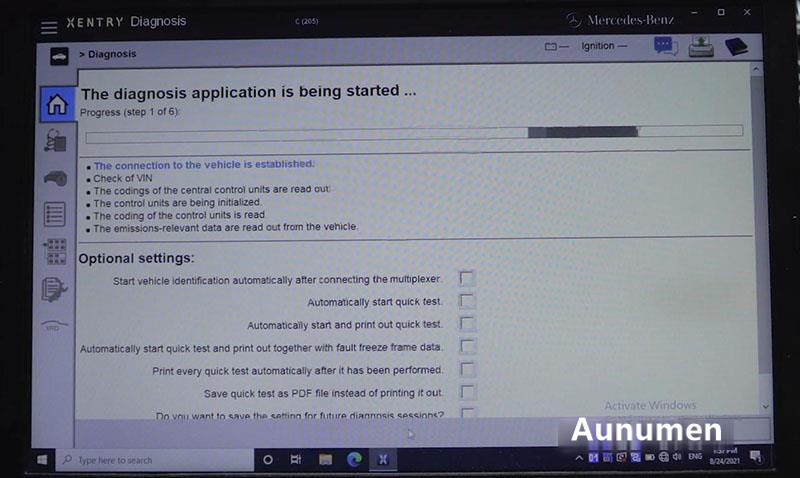Click the vehicle car icon beside Diagnosis
This screenshot has width=800, height=478.
59,56
